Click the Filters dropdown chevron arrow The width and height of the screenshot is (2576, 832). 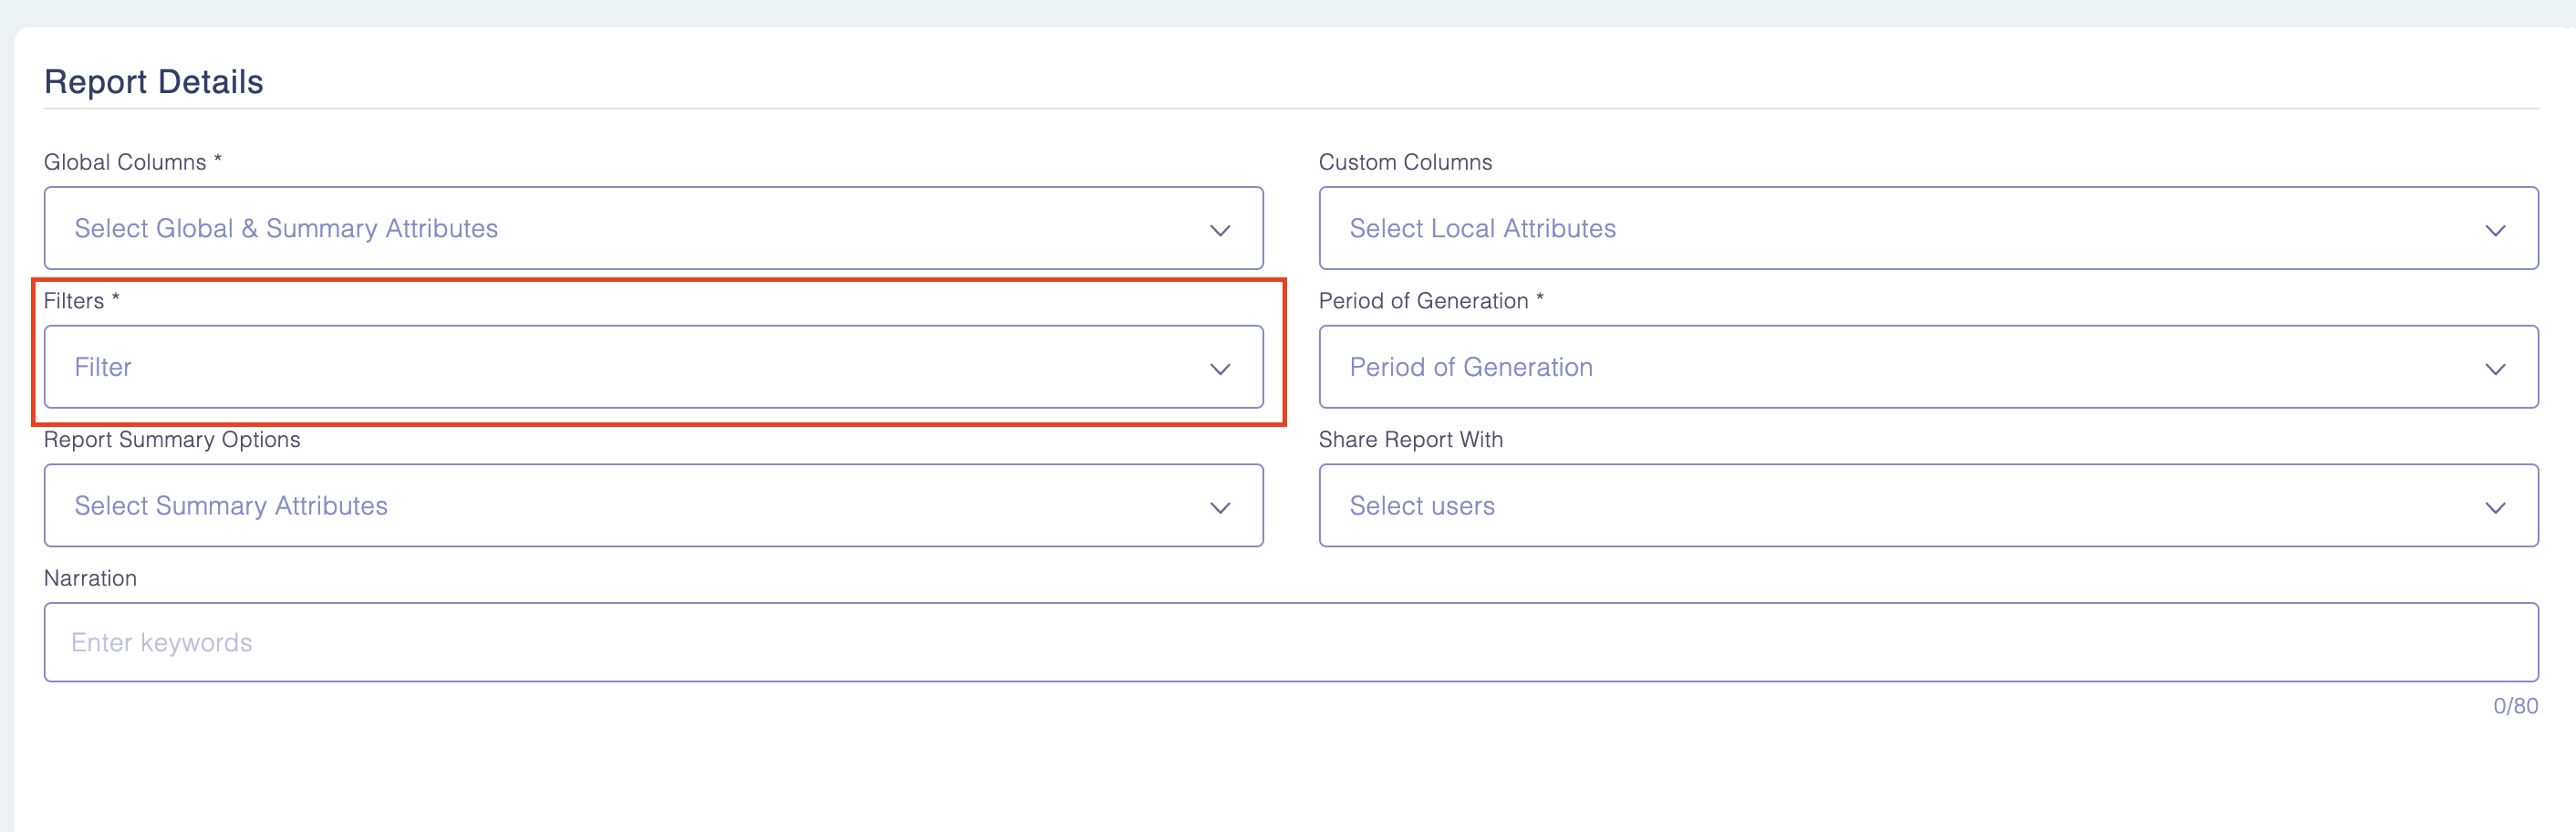point(1219,369)
